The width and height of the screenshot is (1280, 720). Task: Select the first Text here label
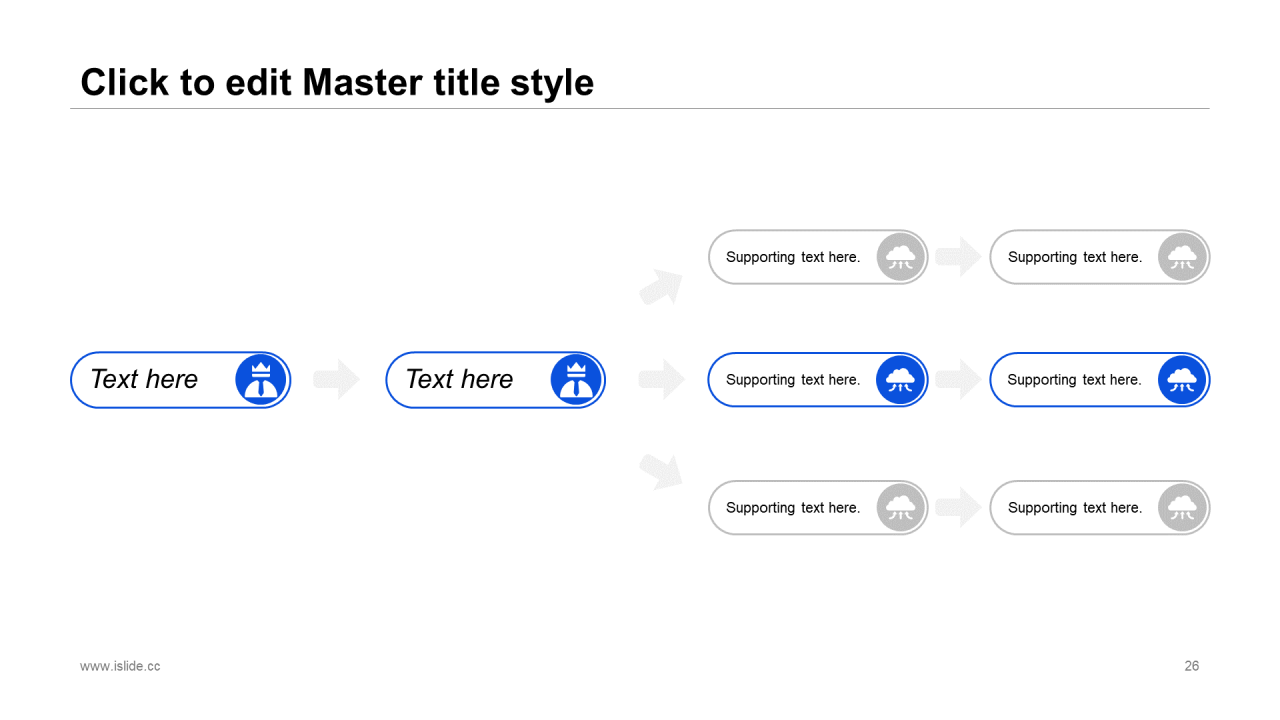pos(144,379)
